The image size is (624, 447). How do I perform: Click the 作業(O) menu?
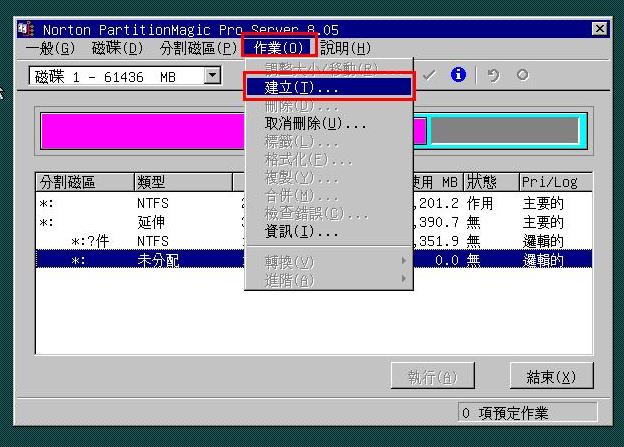click(279, 48)
